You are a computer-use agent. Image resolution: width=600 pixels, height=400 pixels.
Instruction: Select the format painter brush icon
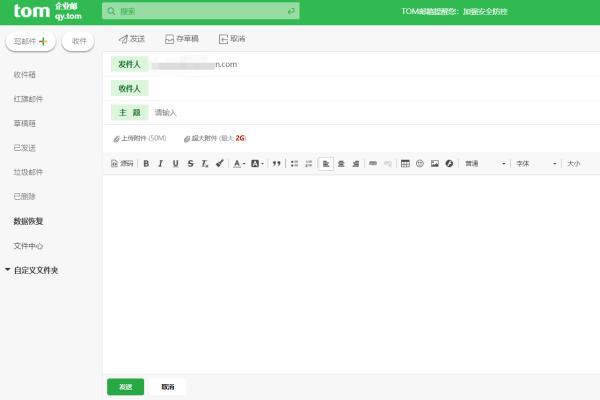pyautogui.click(x=220, y=164)
